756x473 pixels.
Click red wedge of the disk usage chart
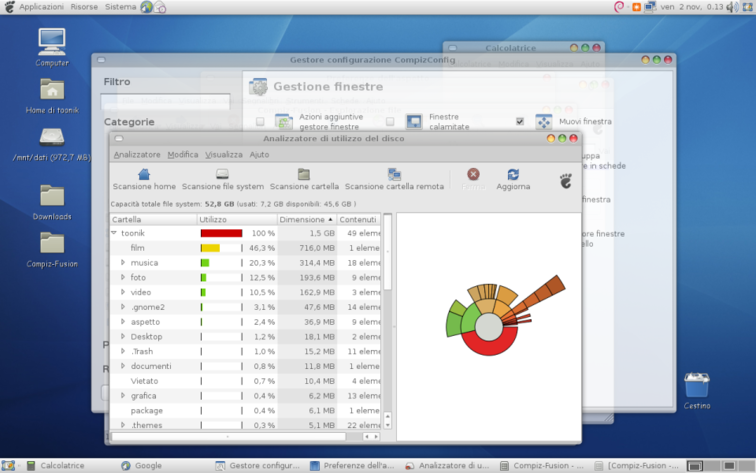[x=489, y=344]
